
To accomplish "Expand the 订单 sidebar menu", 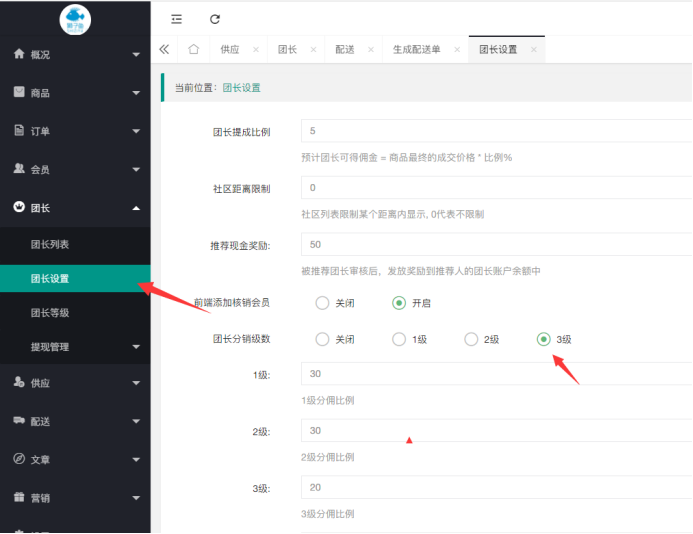I will coord(75,131).
